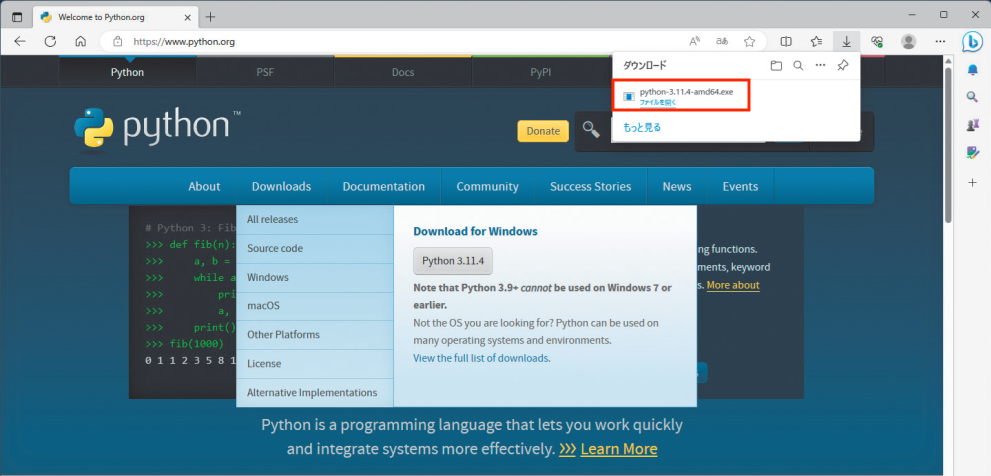Click もっと見る in downloads panel
Screen dimensions: 991x476
click(642, 128)
